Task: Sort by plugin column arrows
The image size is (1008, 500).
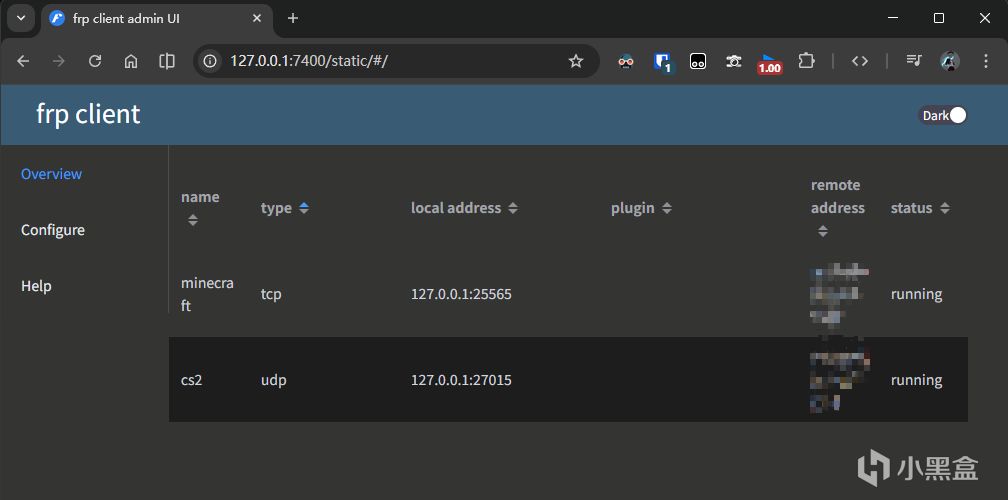Action: click(x=667, y=208)
